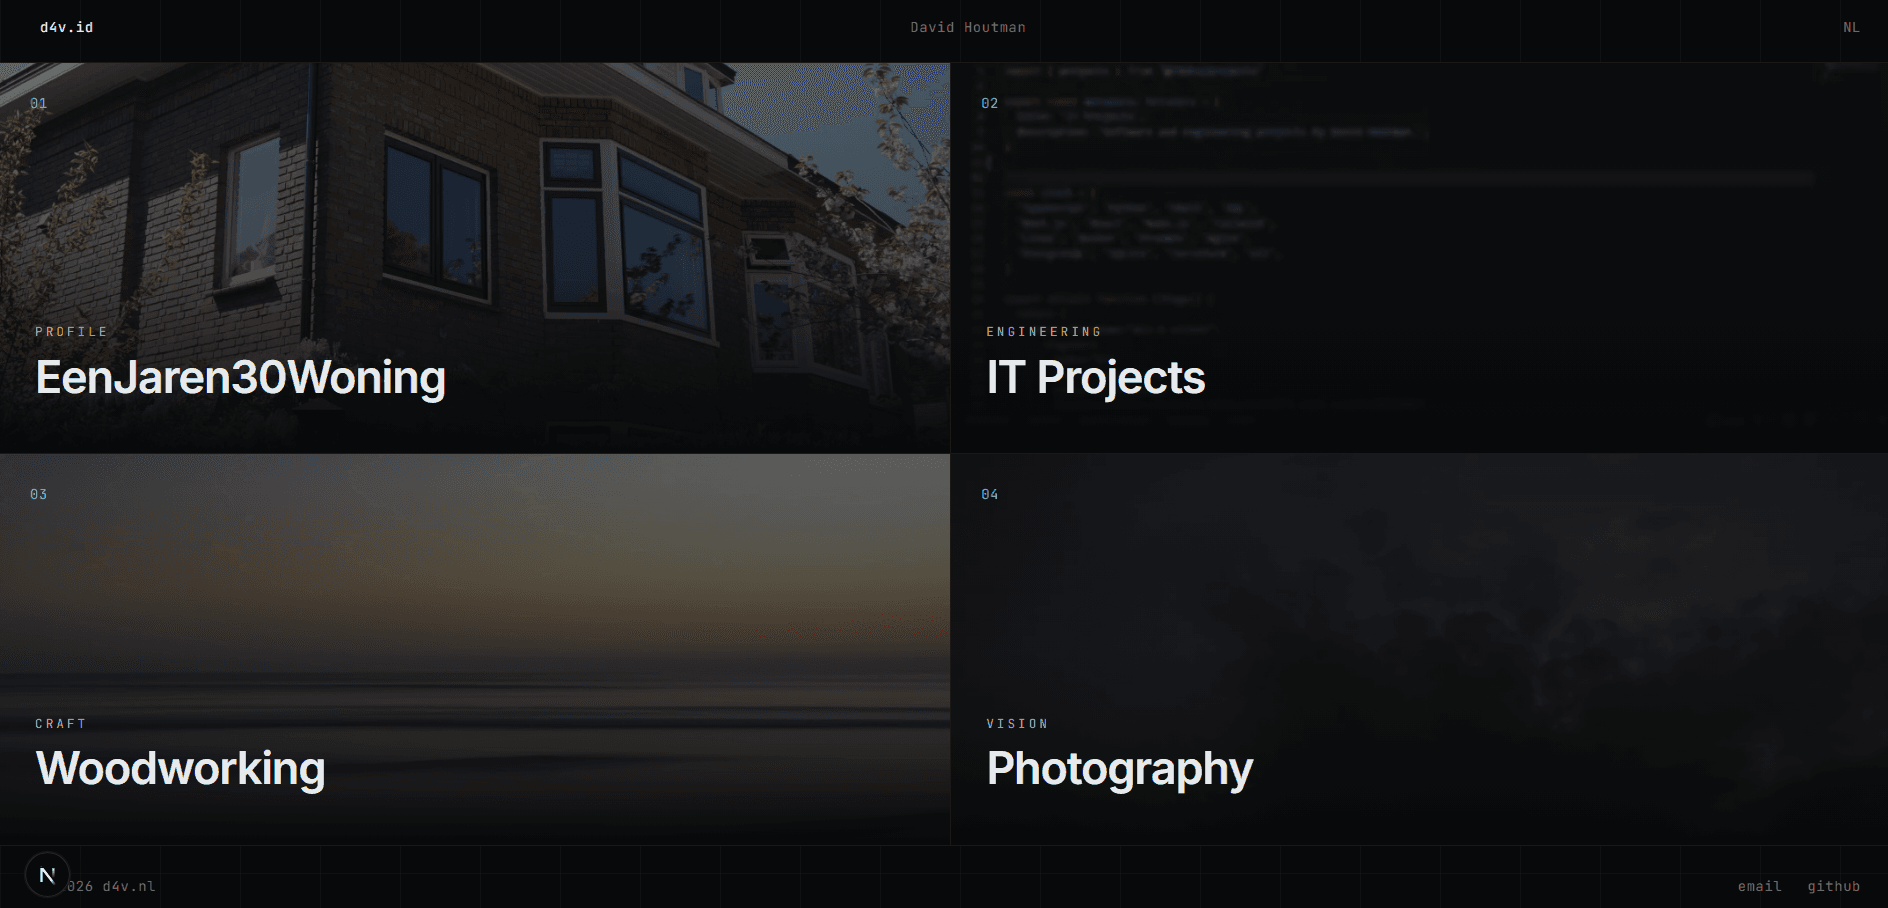This screenshot has width=1888, height=908.
Task: Click the 03 number on woodworking card
Action: [39, 495]
